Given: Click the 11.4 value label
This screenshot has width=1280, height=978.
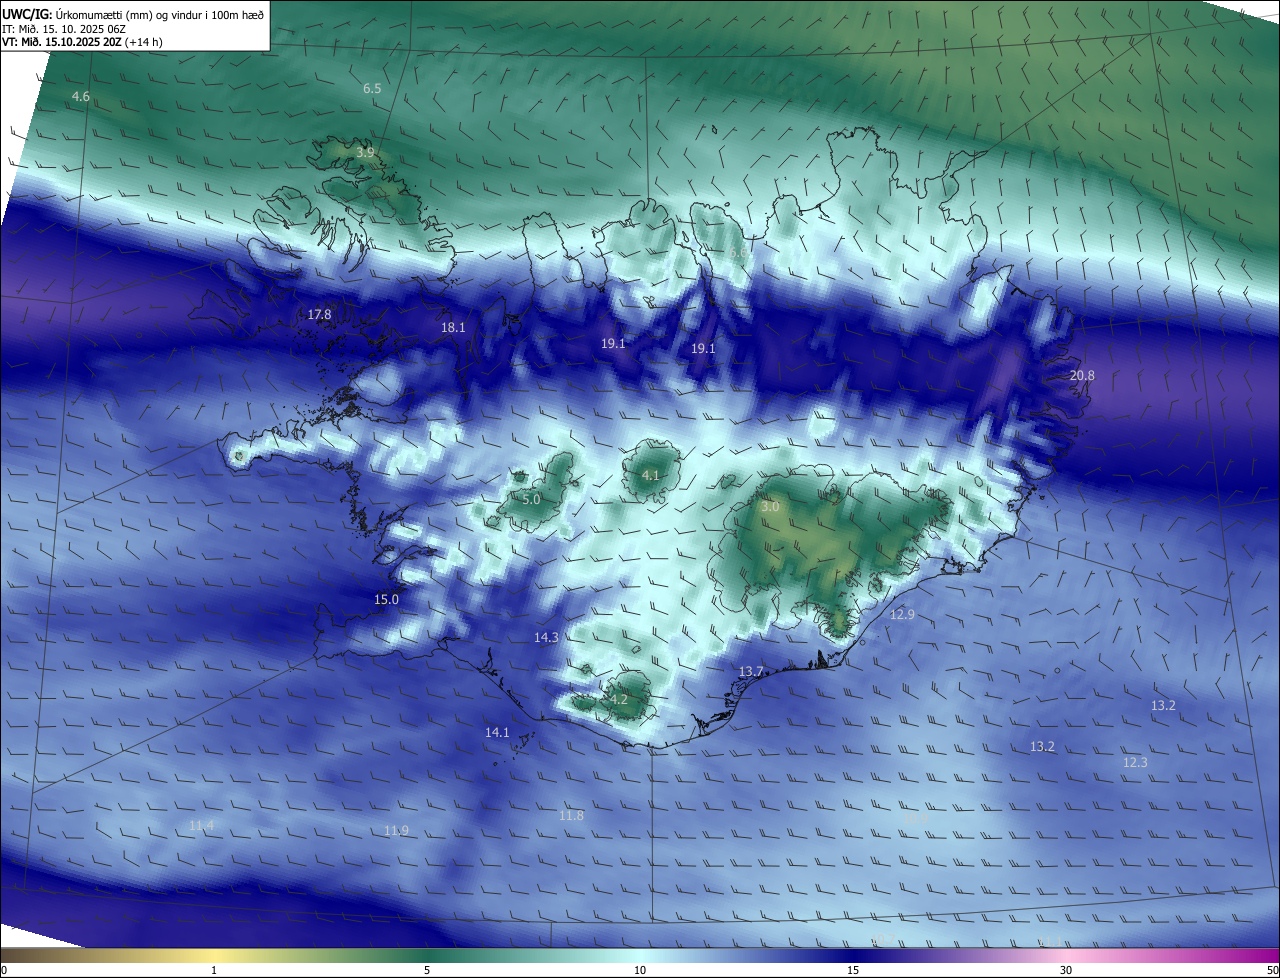Looking at the screenshot, I should point(201,826).
